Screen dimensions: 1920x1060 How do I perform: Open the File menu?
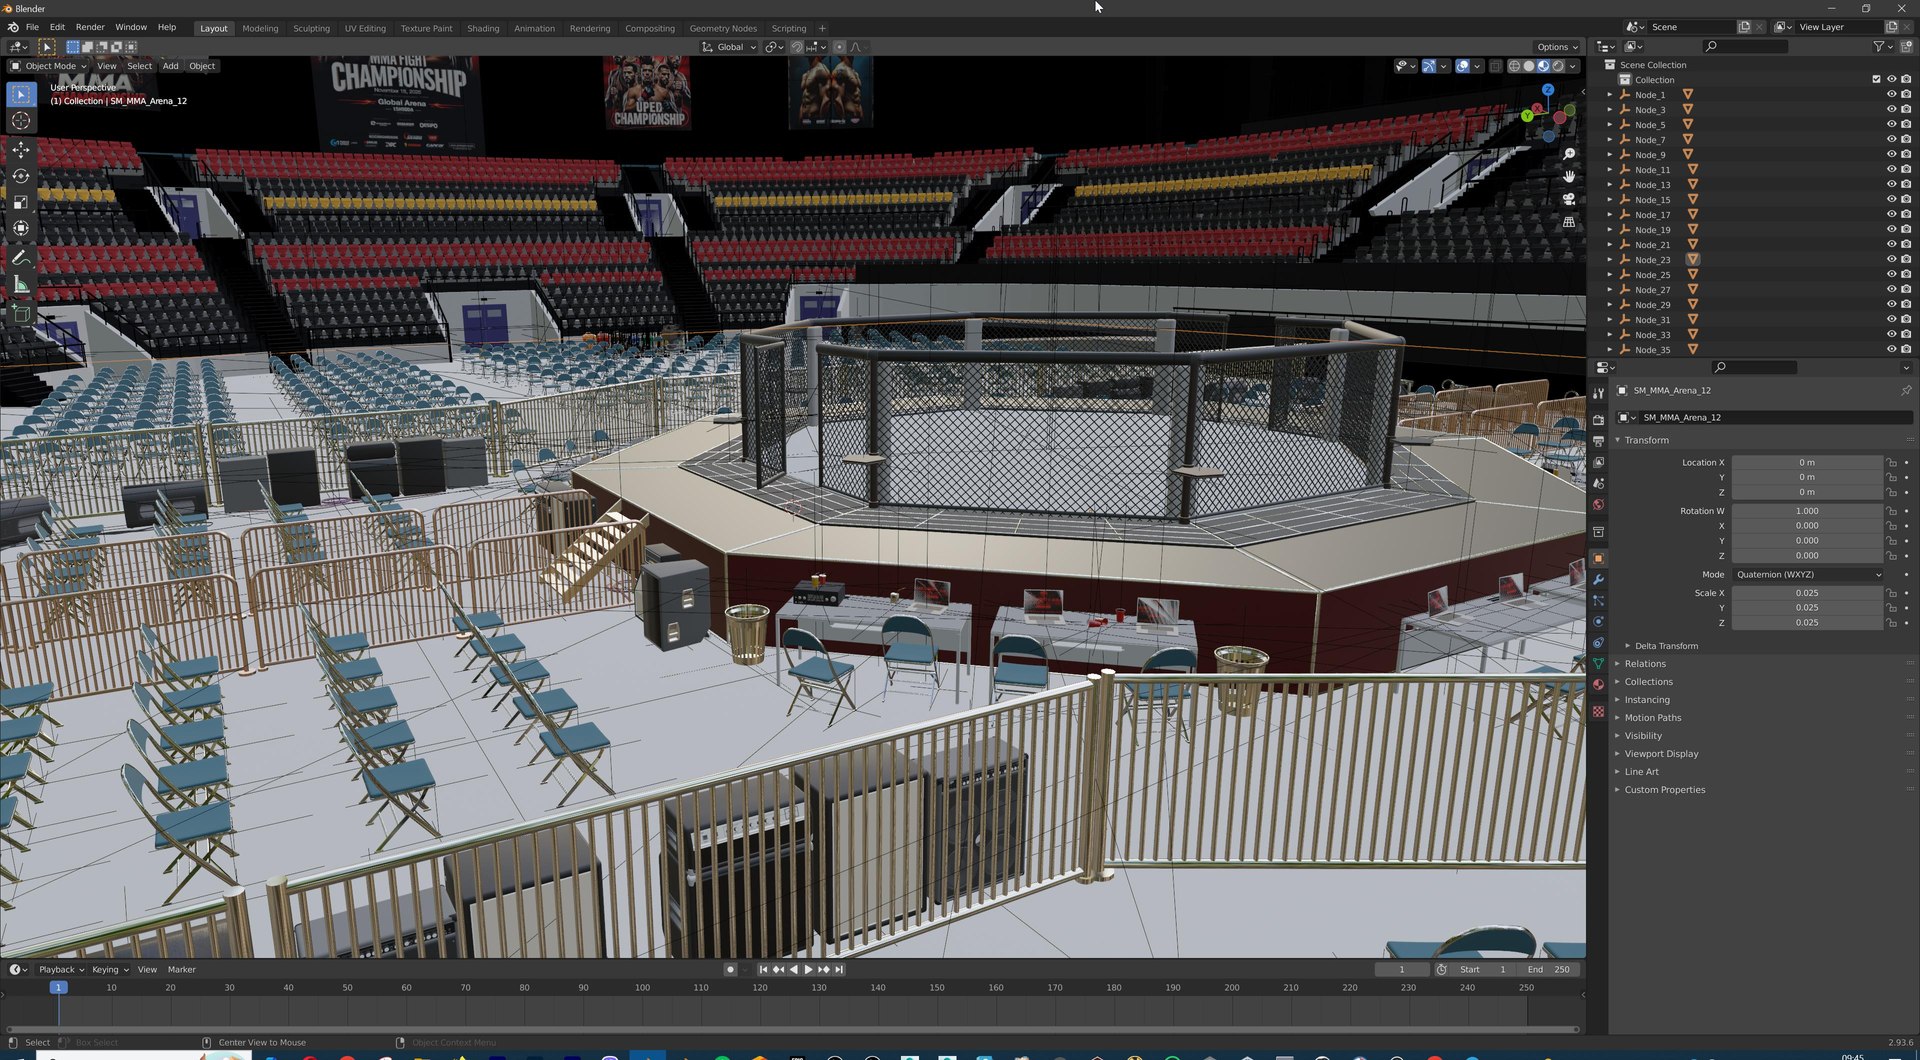[x=32, y=27]
